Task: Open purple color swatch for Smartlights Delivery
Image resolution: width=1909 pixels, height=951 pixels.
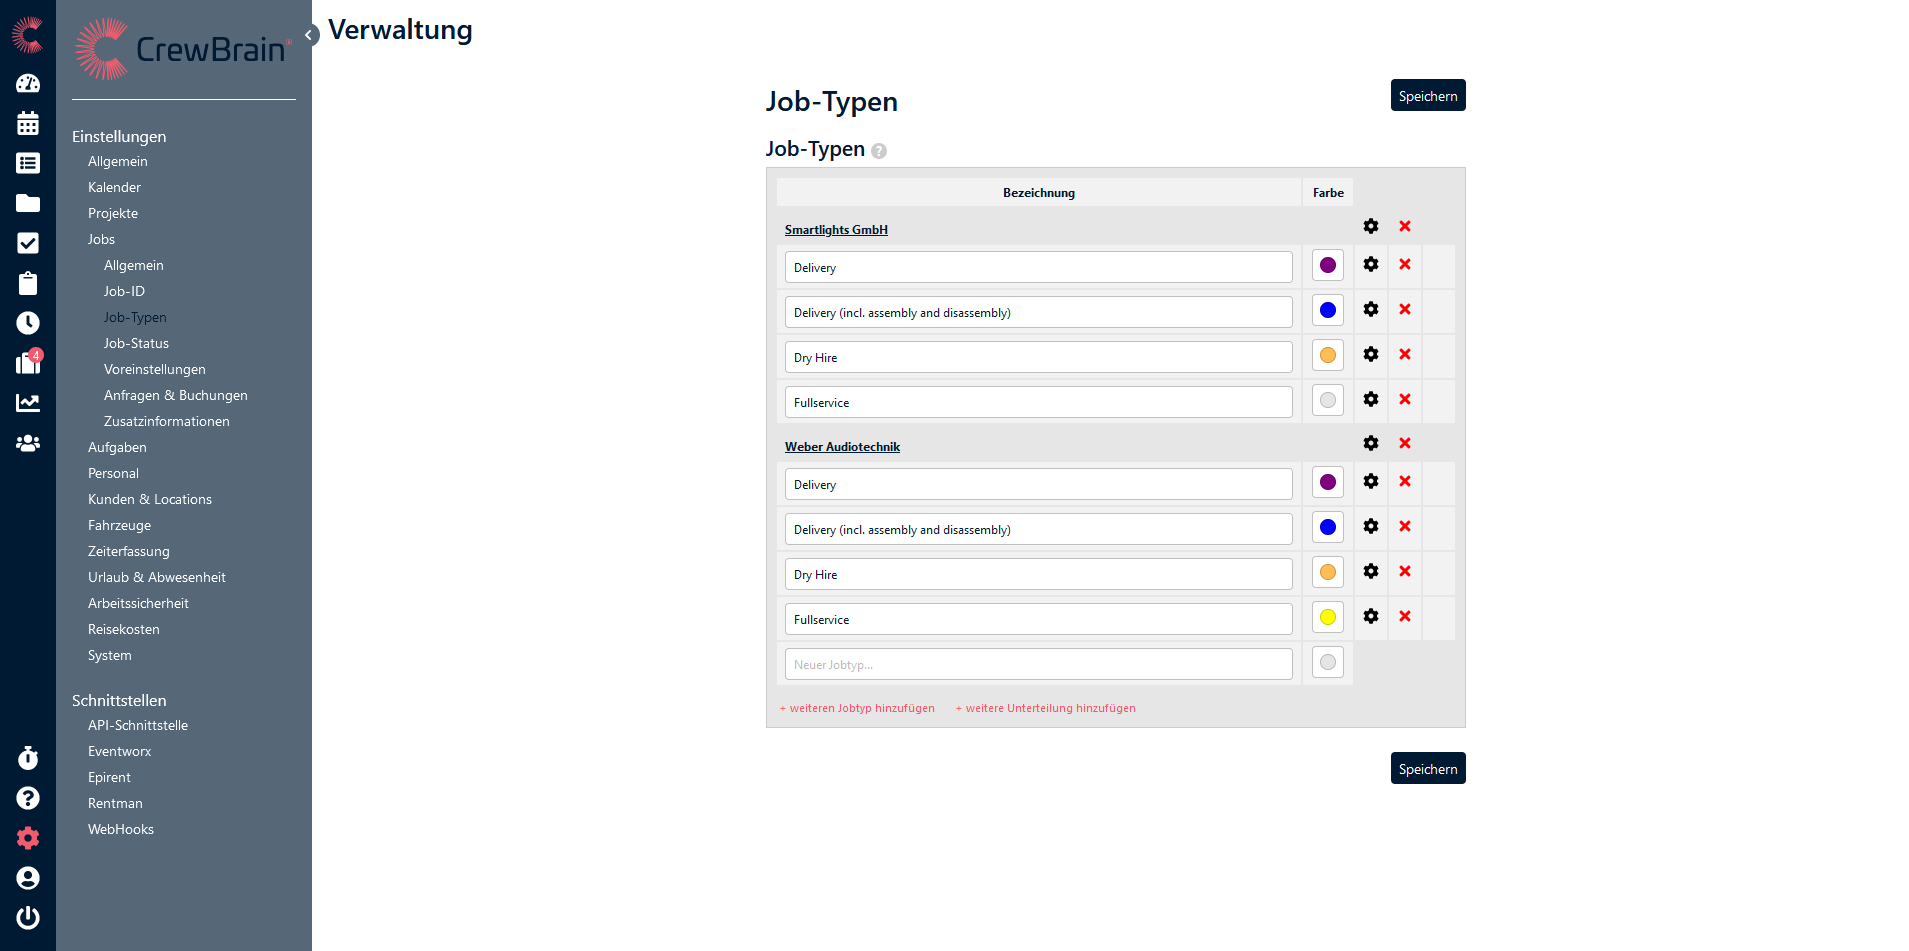Action: tap(1327, 266)
